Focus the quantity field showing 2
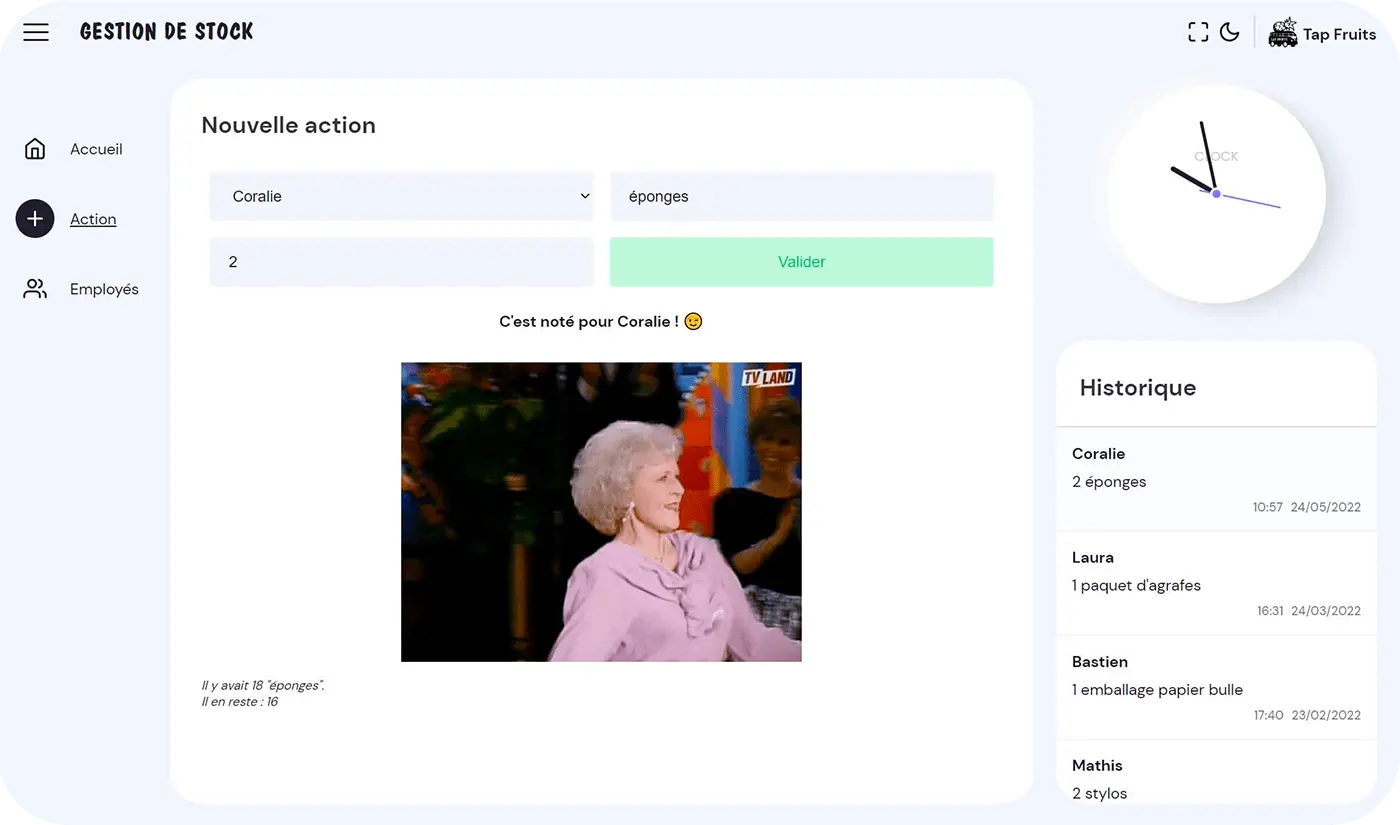1400x825 pixels. tap(401, 262)
